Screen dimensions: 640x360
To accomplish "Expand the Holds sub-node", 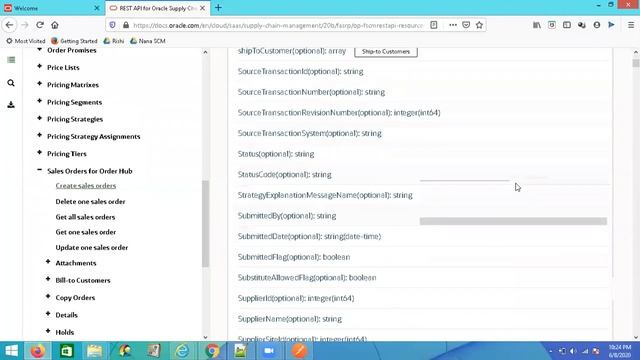I will click(48, 331).
